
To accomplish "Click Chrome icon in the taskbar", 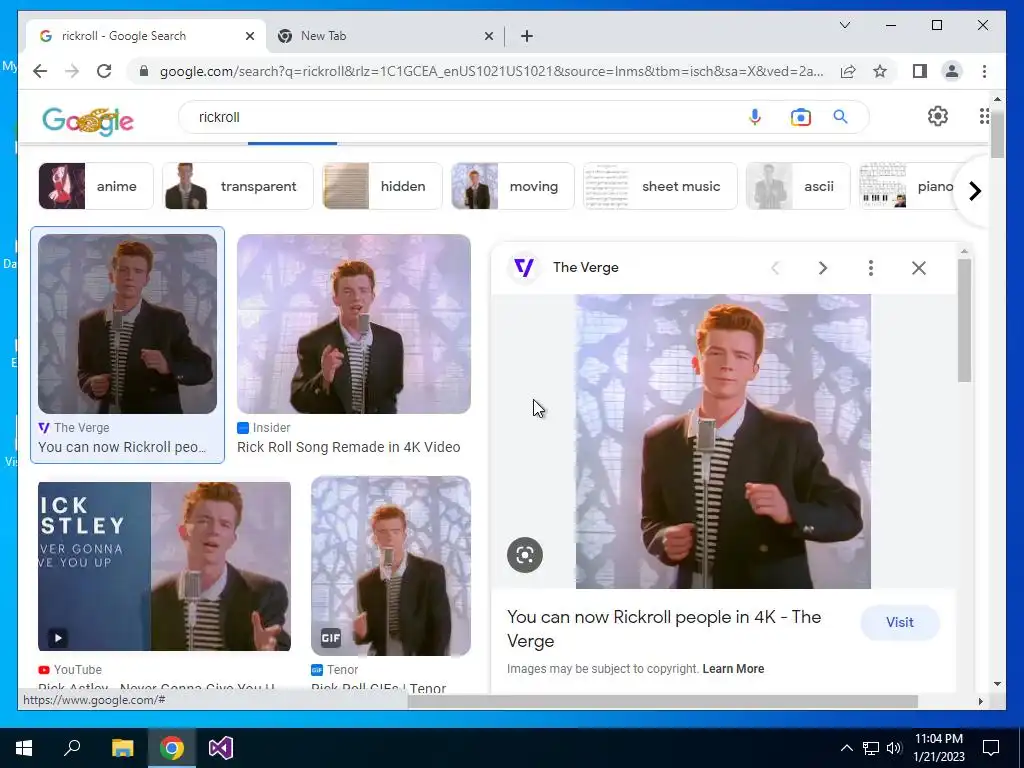I will (172, 748).
